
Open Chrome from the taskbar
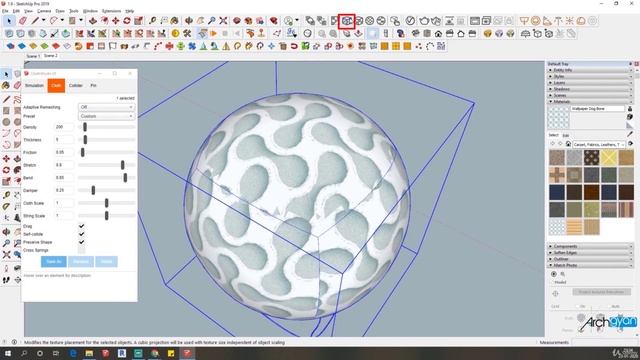tap(154, 353)
